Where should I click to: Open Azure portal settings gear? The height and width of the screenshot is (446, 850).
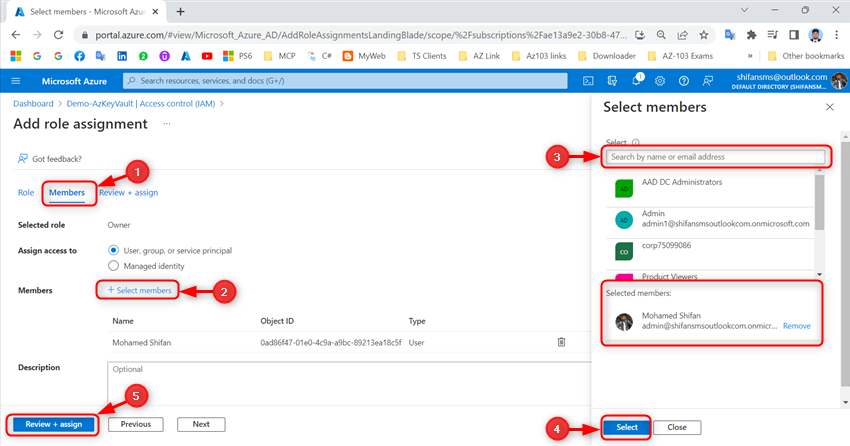660,81
